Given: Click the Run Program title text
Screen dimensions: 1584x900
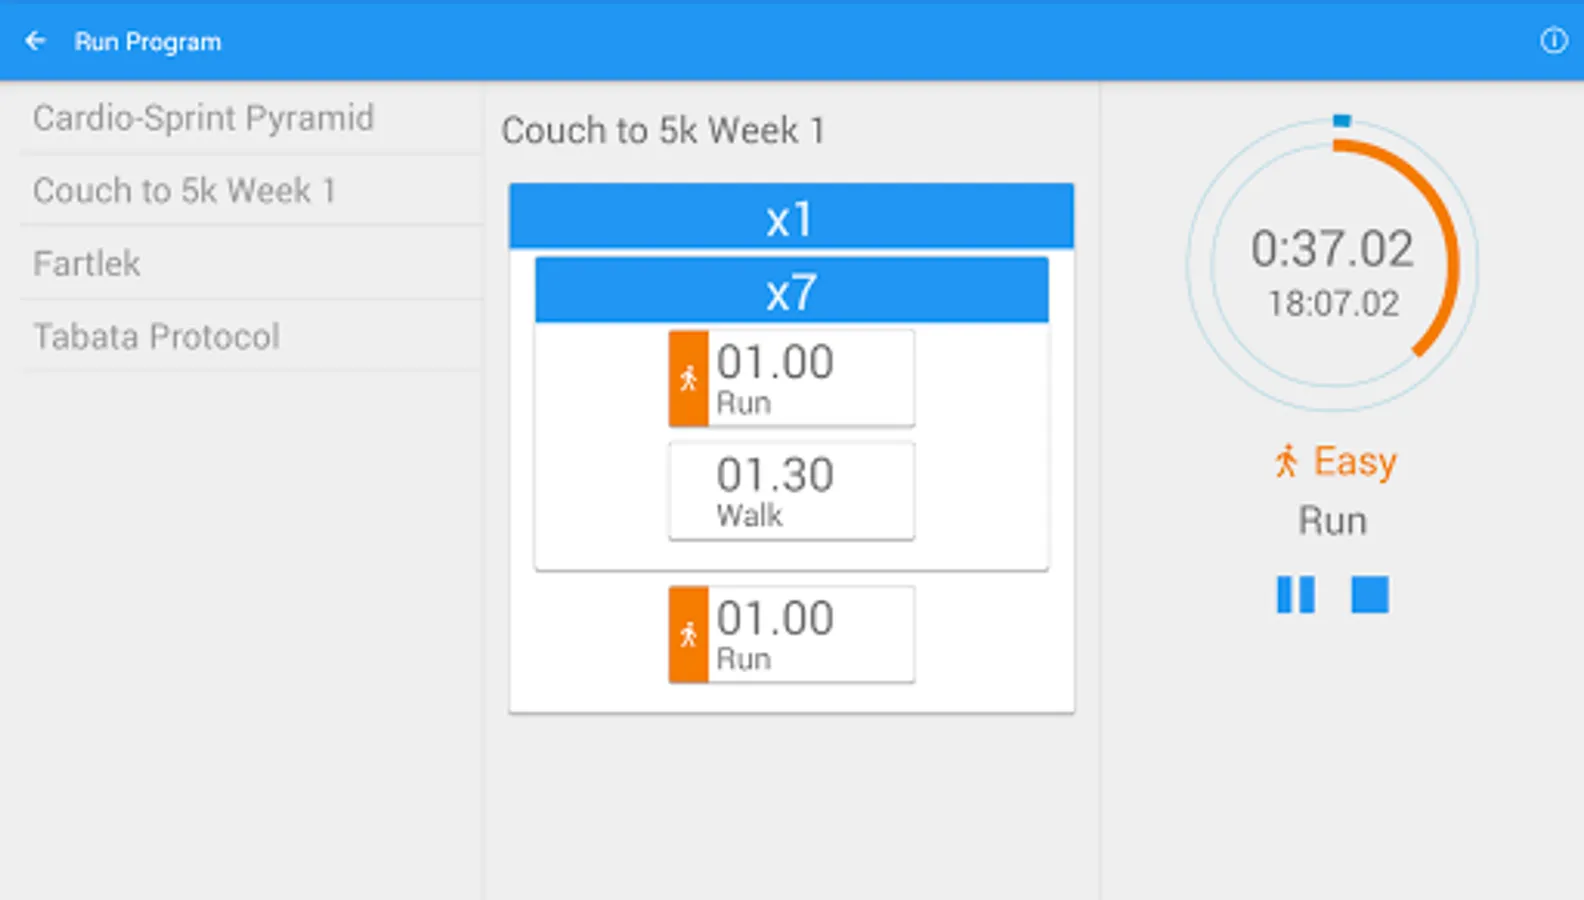Looking at the screenshot, I should click(148, 42).
